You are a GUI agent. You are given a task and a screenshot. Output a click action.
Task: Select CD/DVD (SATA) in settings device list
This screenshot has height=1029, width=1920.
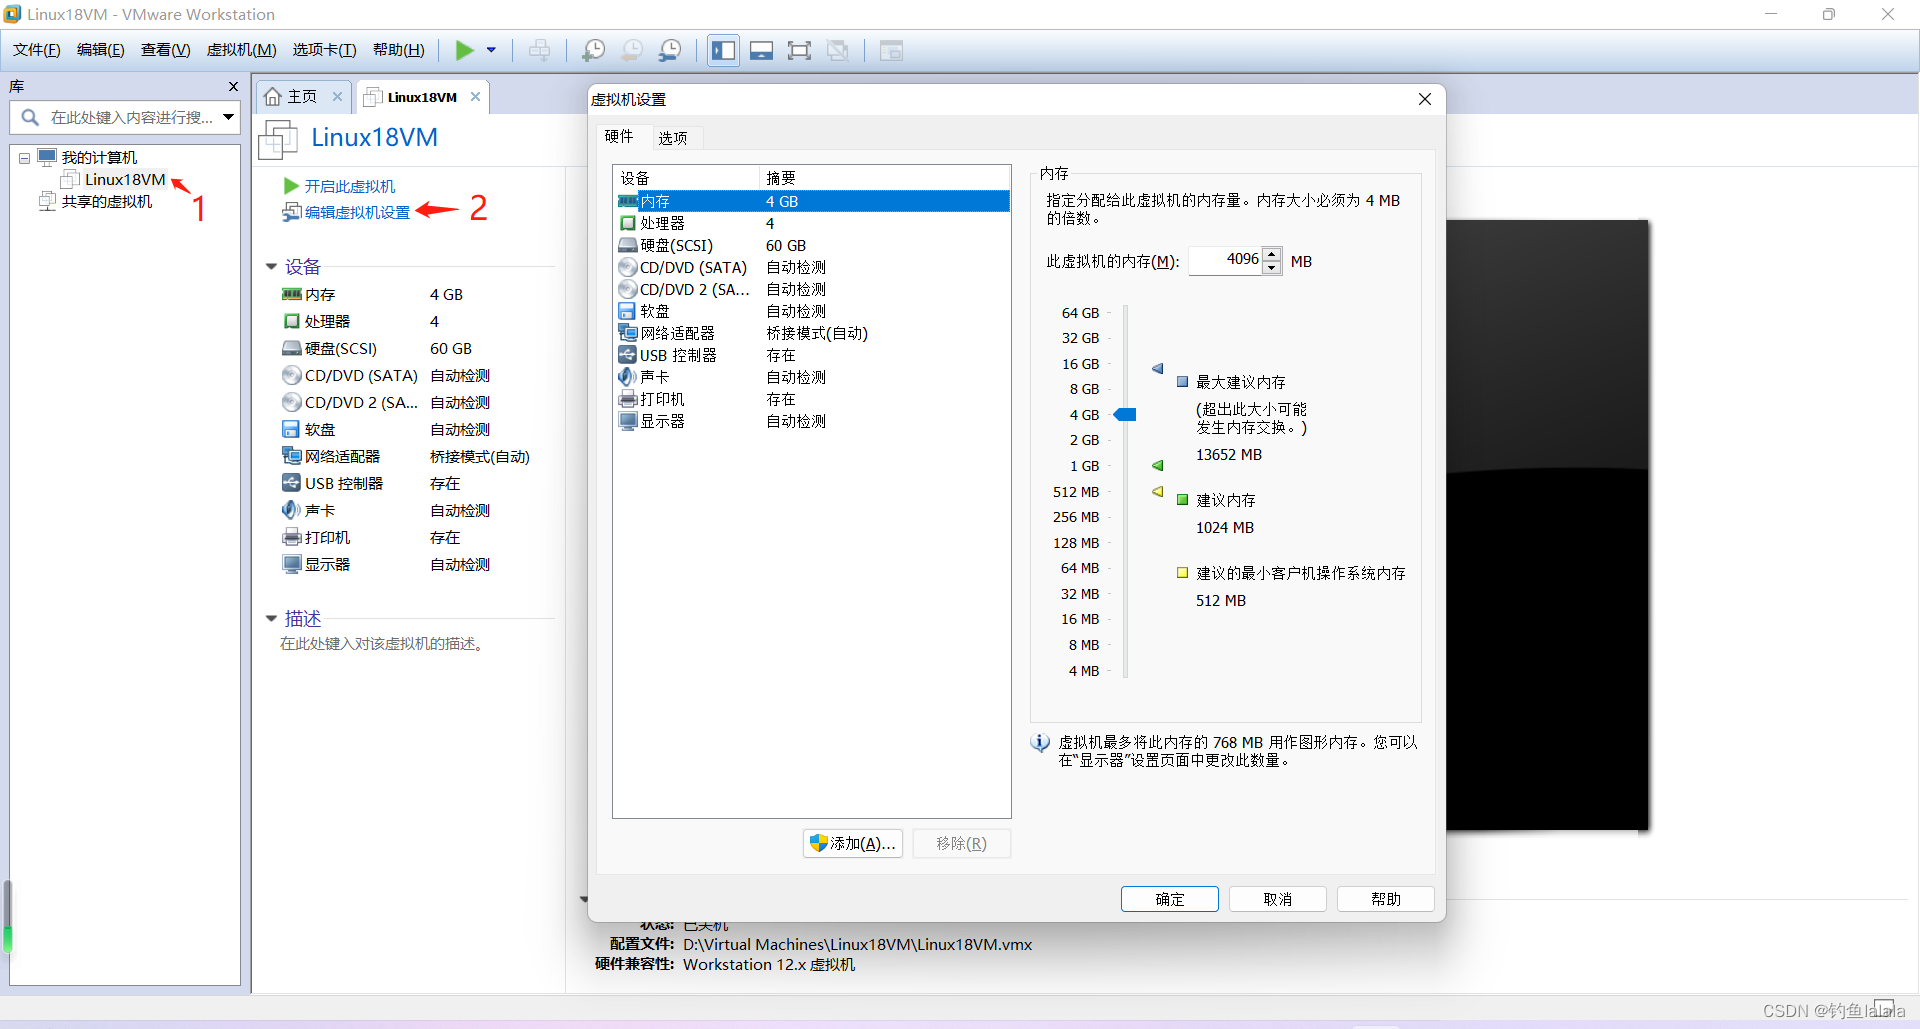[x=812, y=267]
